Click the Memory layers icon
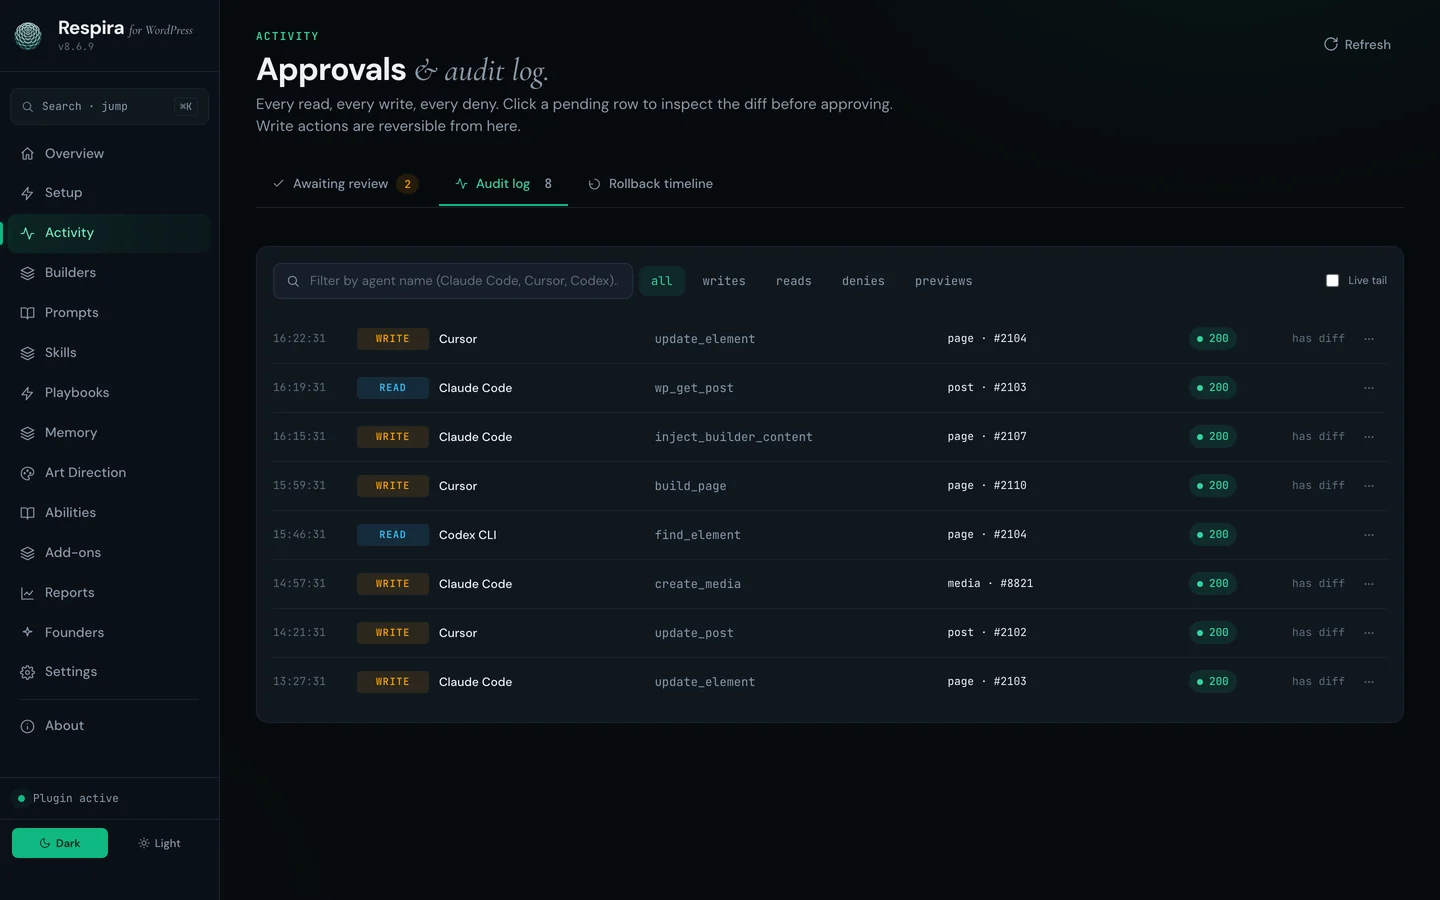 pos(27,433)
